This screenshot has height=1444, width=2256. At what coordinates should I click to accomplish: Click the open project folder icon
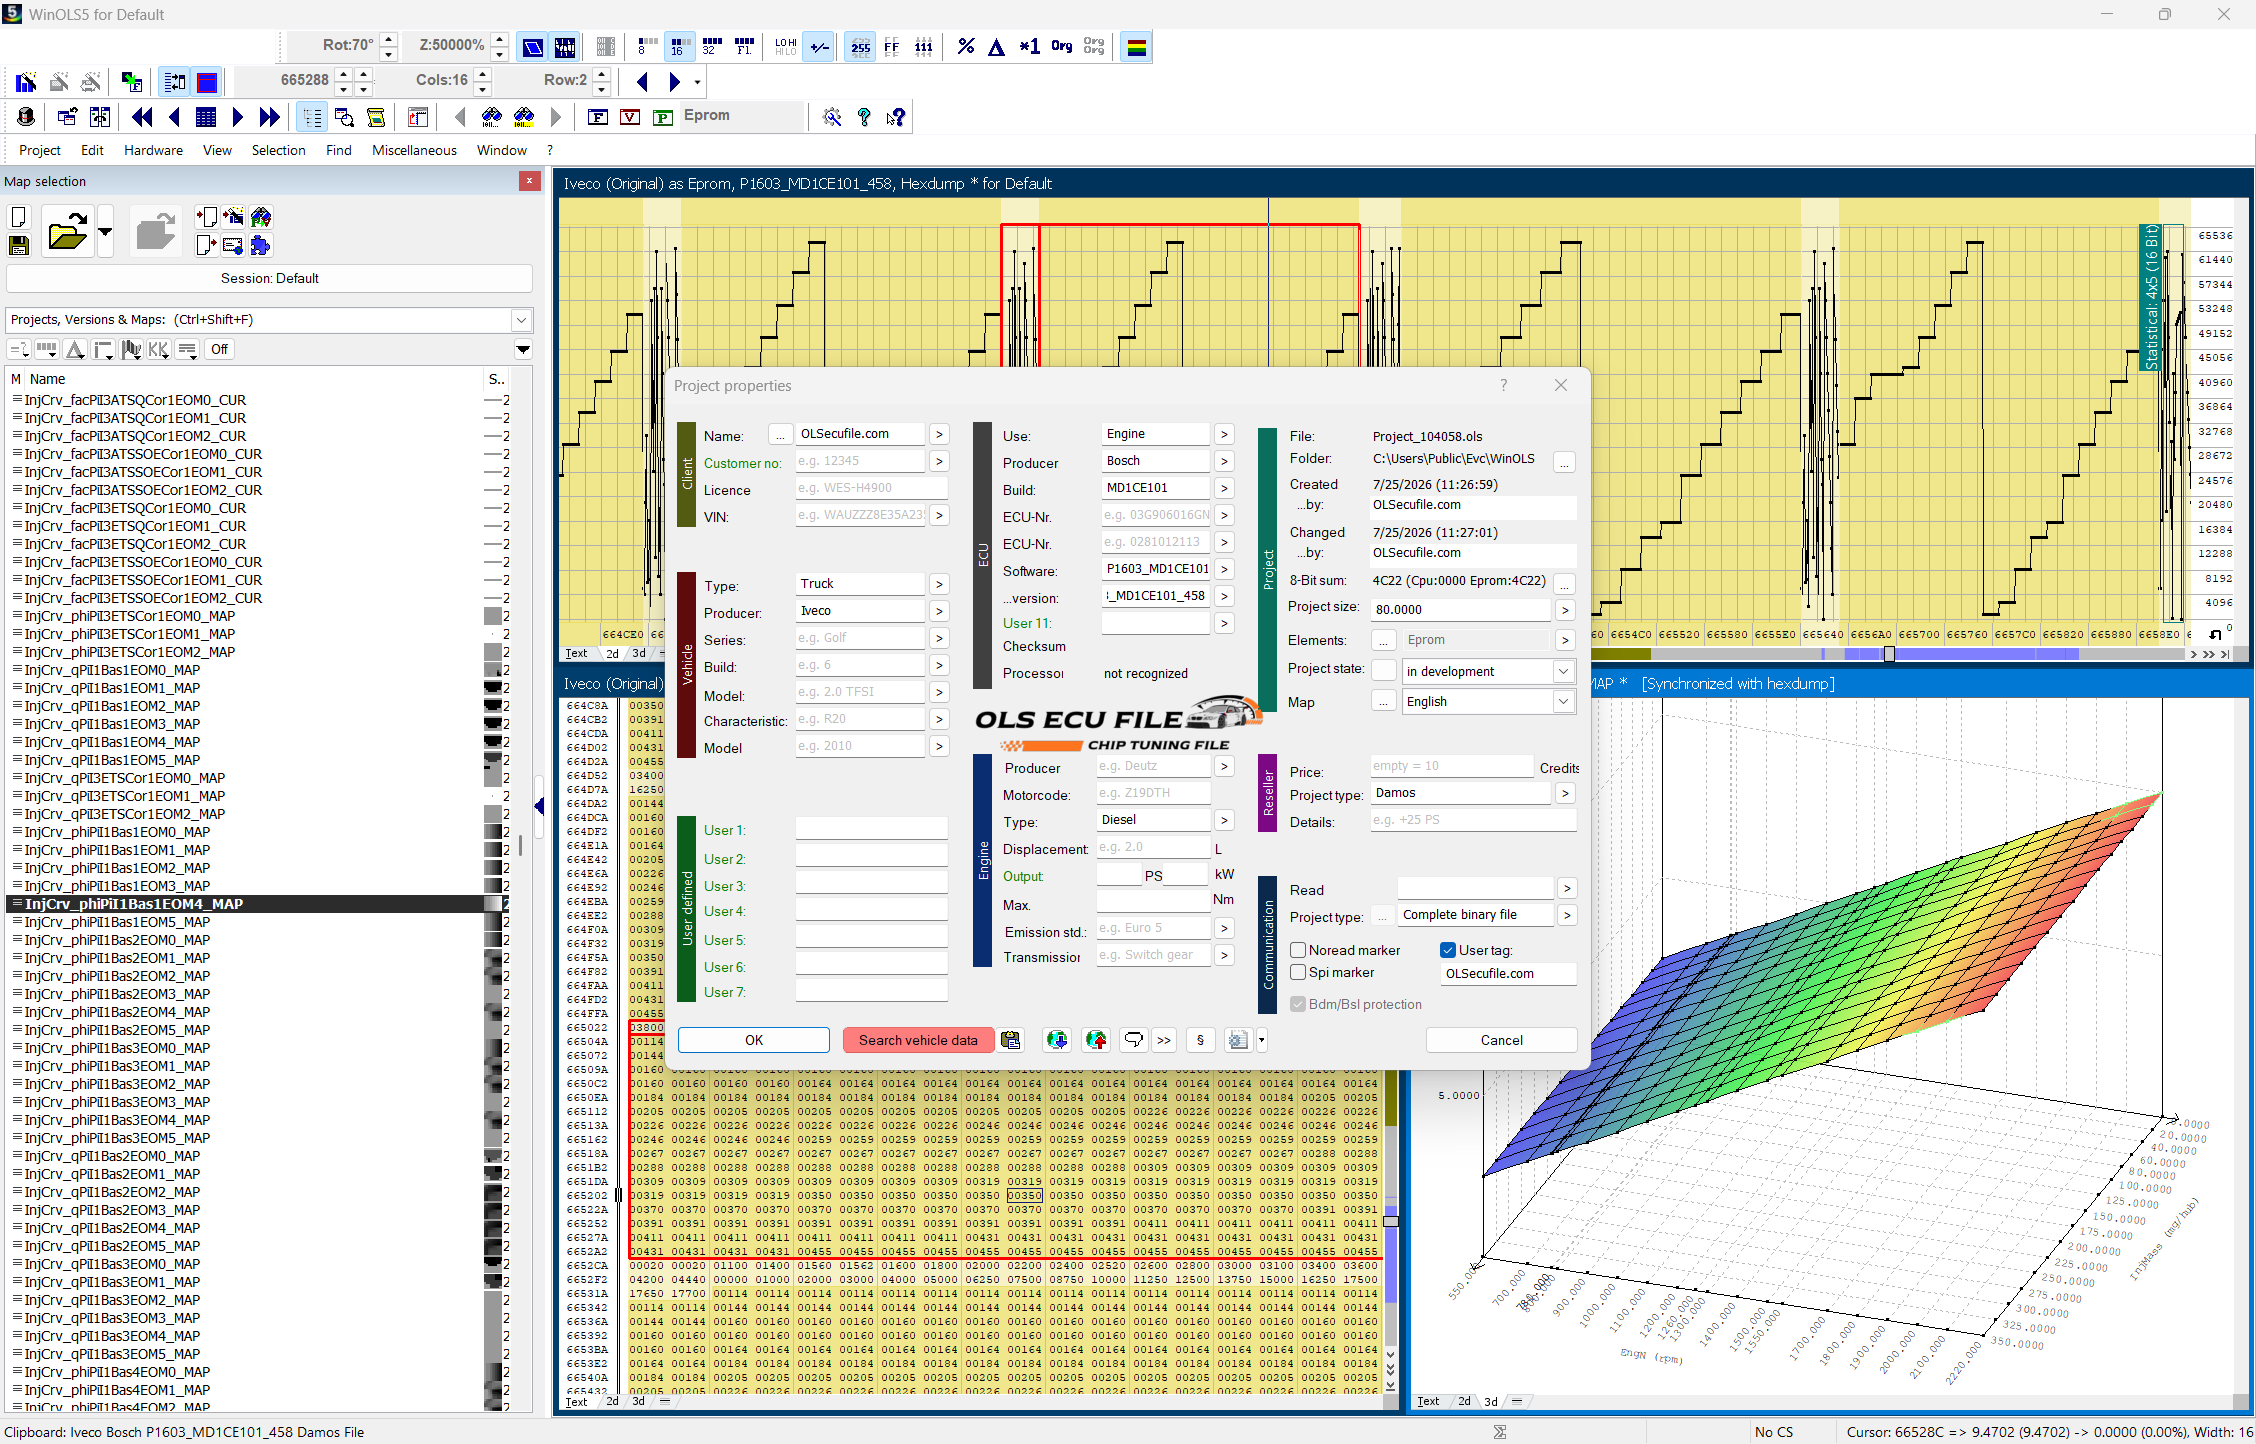coord(67,232)
